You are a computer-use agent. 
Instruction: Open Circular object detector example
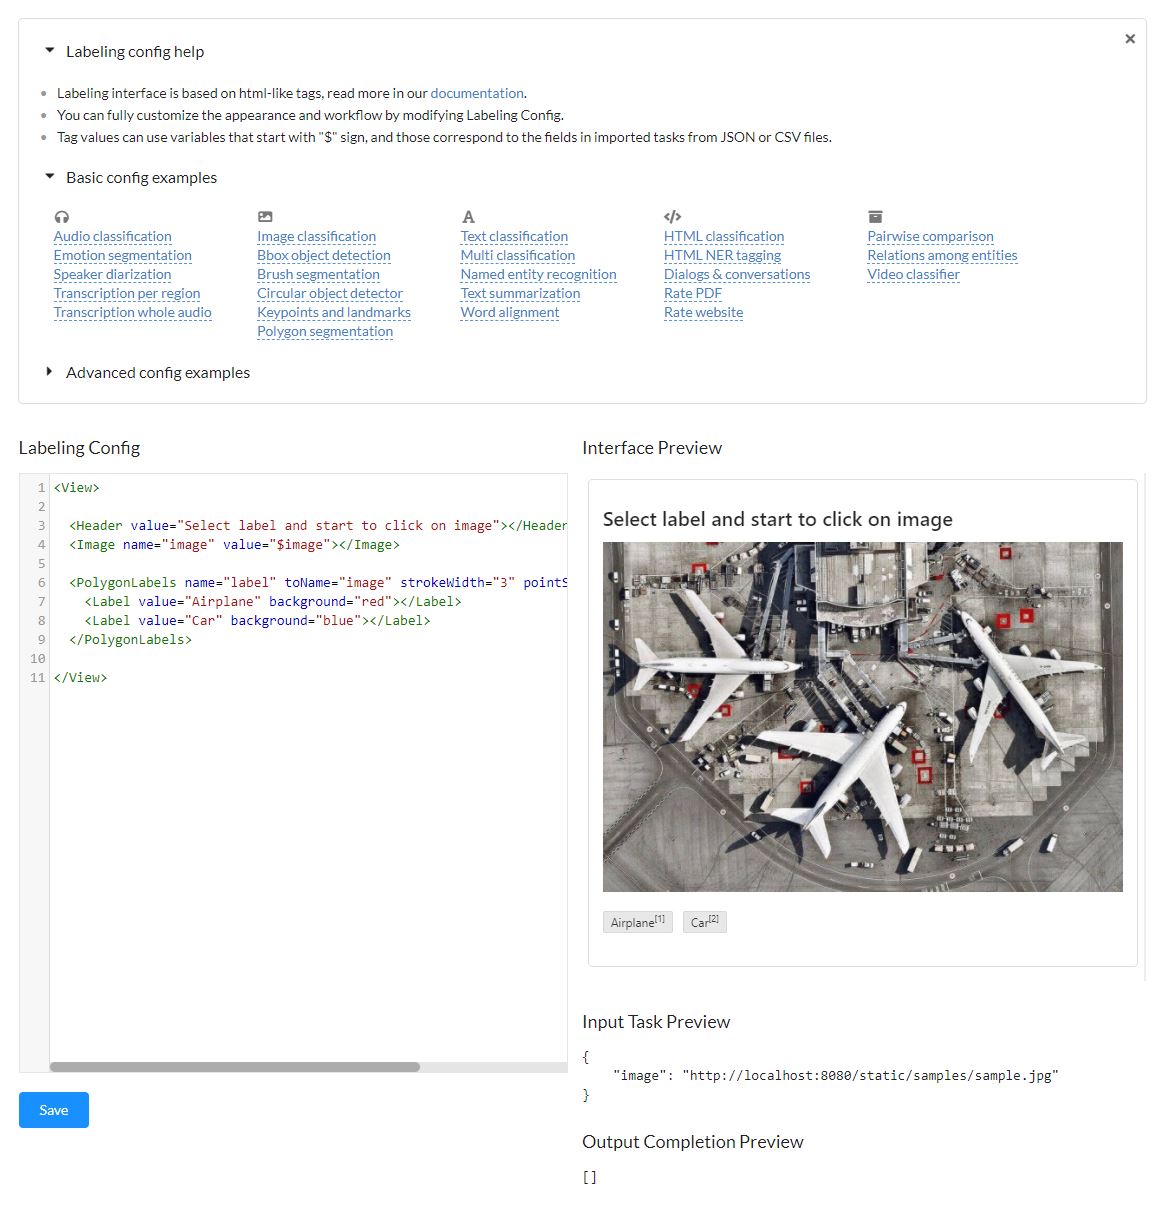click(x=330, y=294)
